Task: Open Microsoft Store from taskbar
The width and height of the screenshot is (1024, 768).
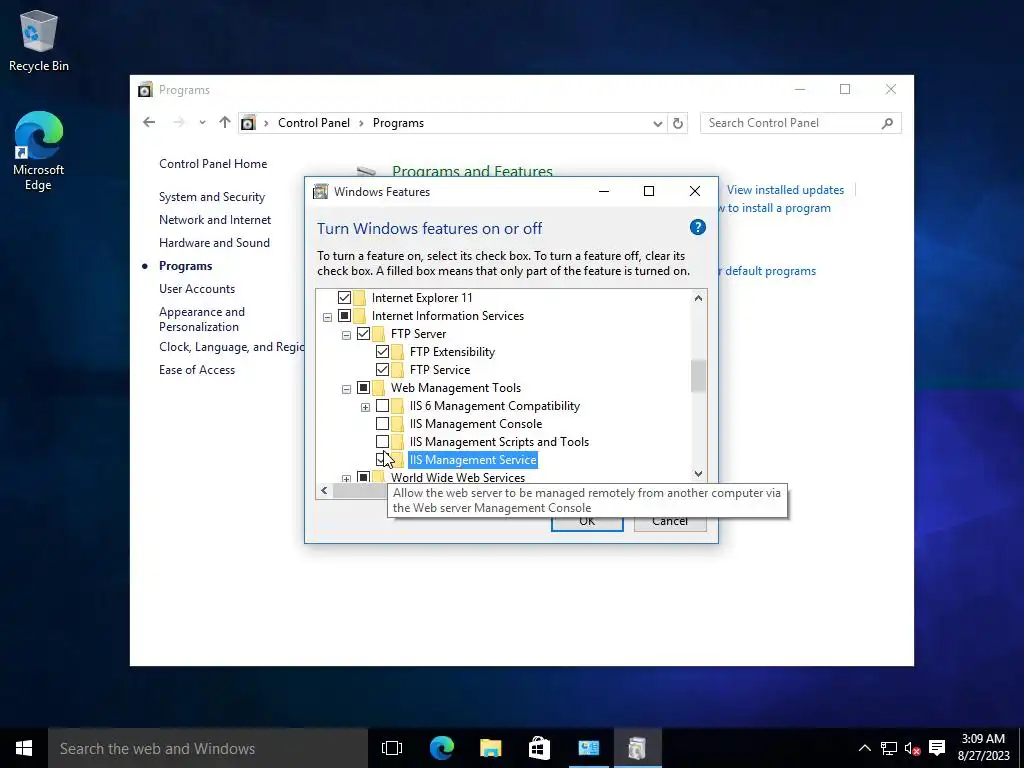Action: click(x=539, y=748)
